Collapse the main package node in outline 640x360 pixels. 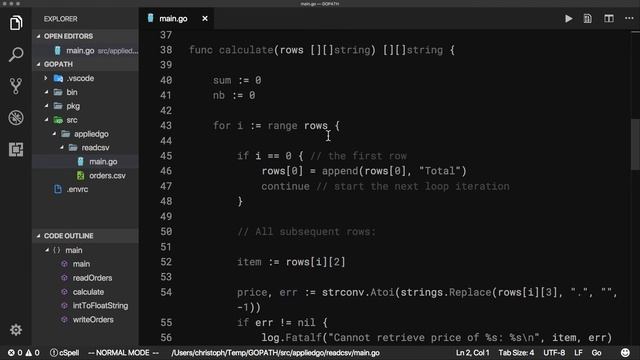(x=47, y=250)
